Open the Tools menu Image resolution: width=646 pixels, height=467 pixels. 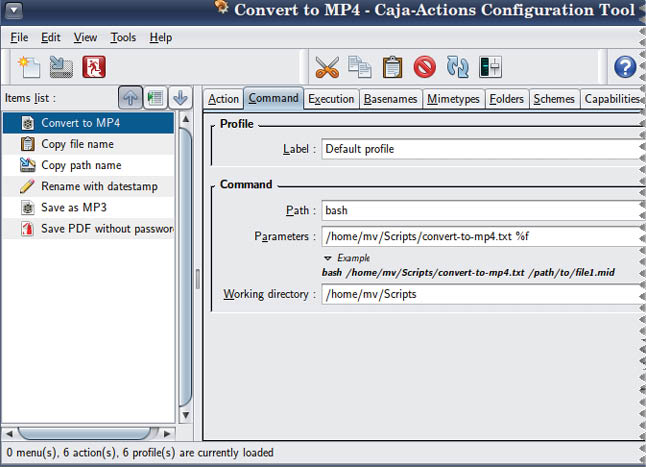coord(124,37)
